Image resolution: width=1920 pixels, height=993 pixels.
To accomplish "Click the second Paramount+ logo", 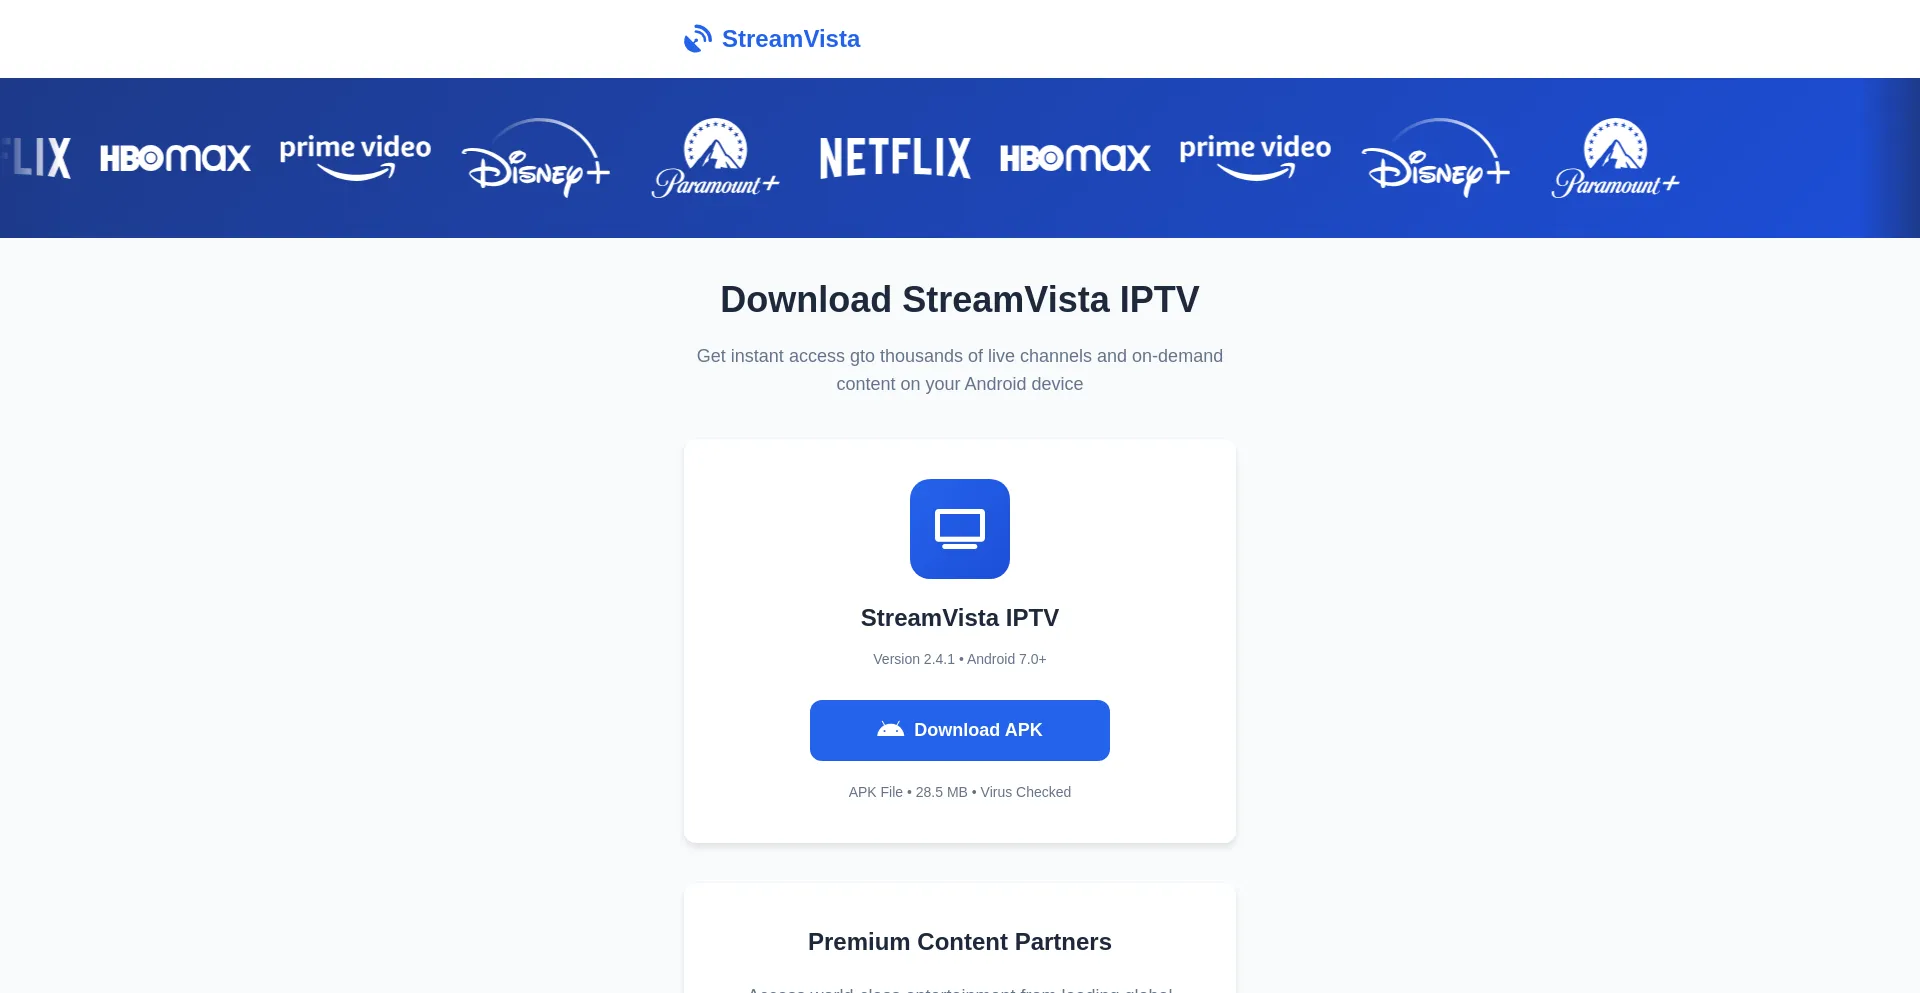I will 1615,158.
